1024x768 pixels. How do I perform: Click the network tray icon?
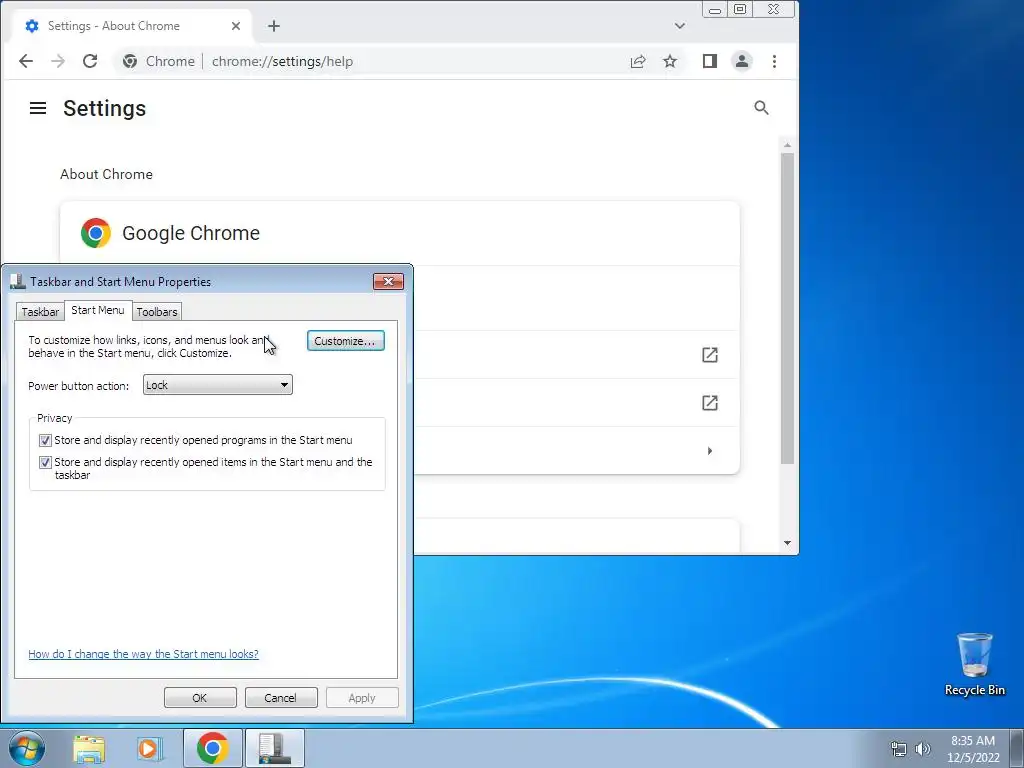click(x=899, y=749)
